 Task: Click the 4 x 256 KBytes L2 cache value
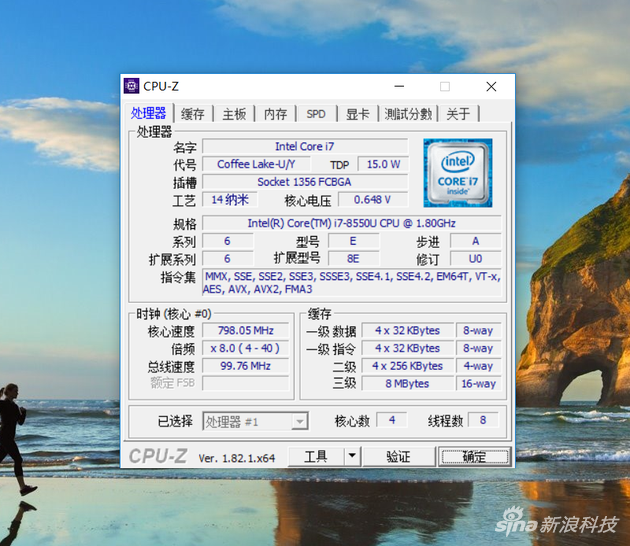click(x=407, y=366)
